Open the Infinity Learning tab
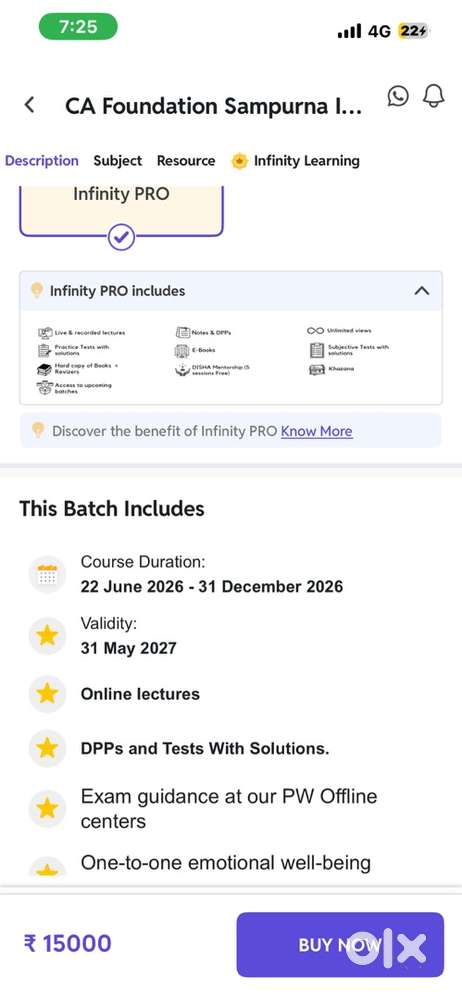Viewport: 462px width, 1000px height. (x=295, y=161)
